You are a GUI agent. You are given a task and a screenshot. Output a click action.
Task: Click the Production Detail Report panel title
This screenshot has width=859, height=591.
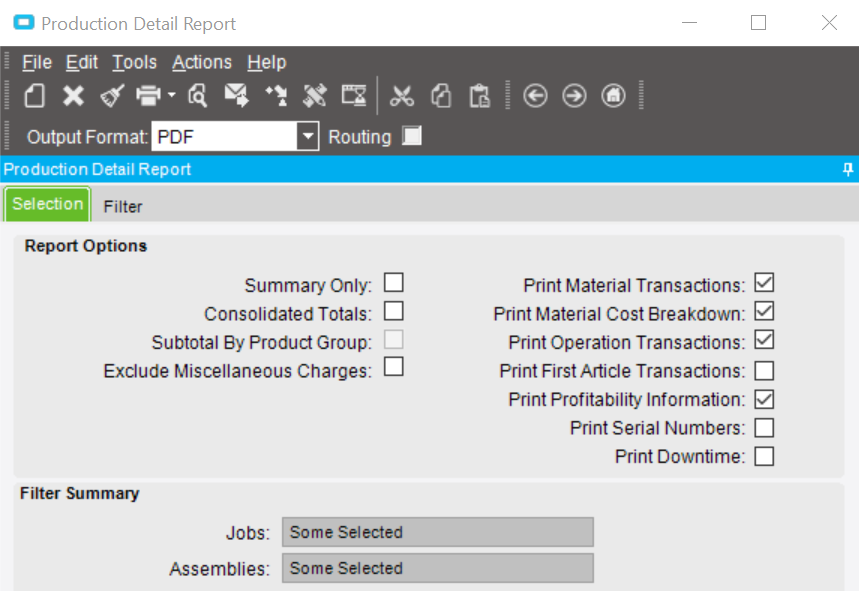click(x=98, y=169)
